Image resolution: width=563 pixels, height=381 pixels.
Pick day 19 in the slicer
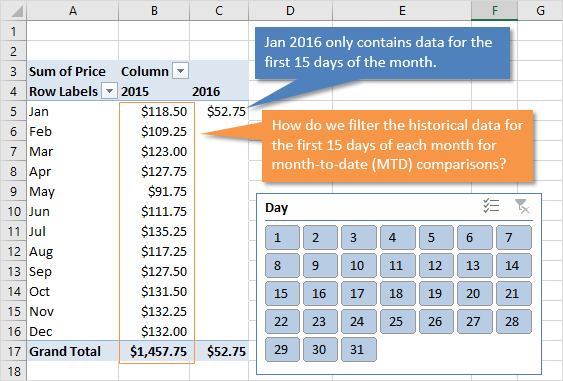tap(436, 293)
